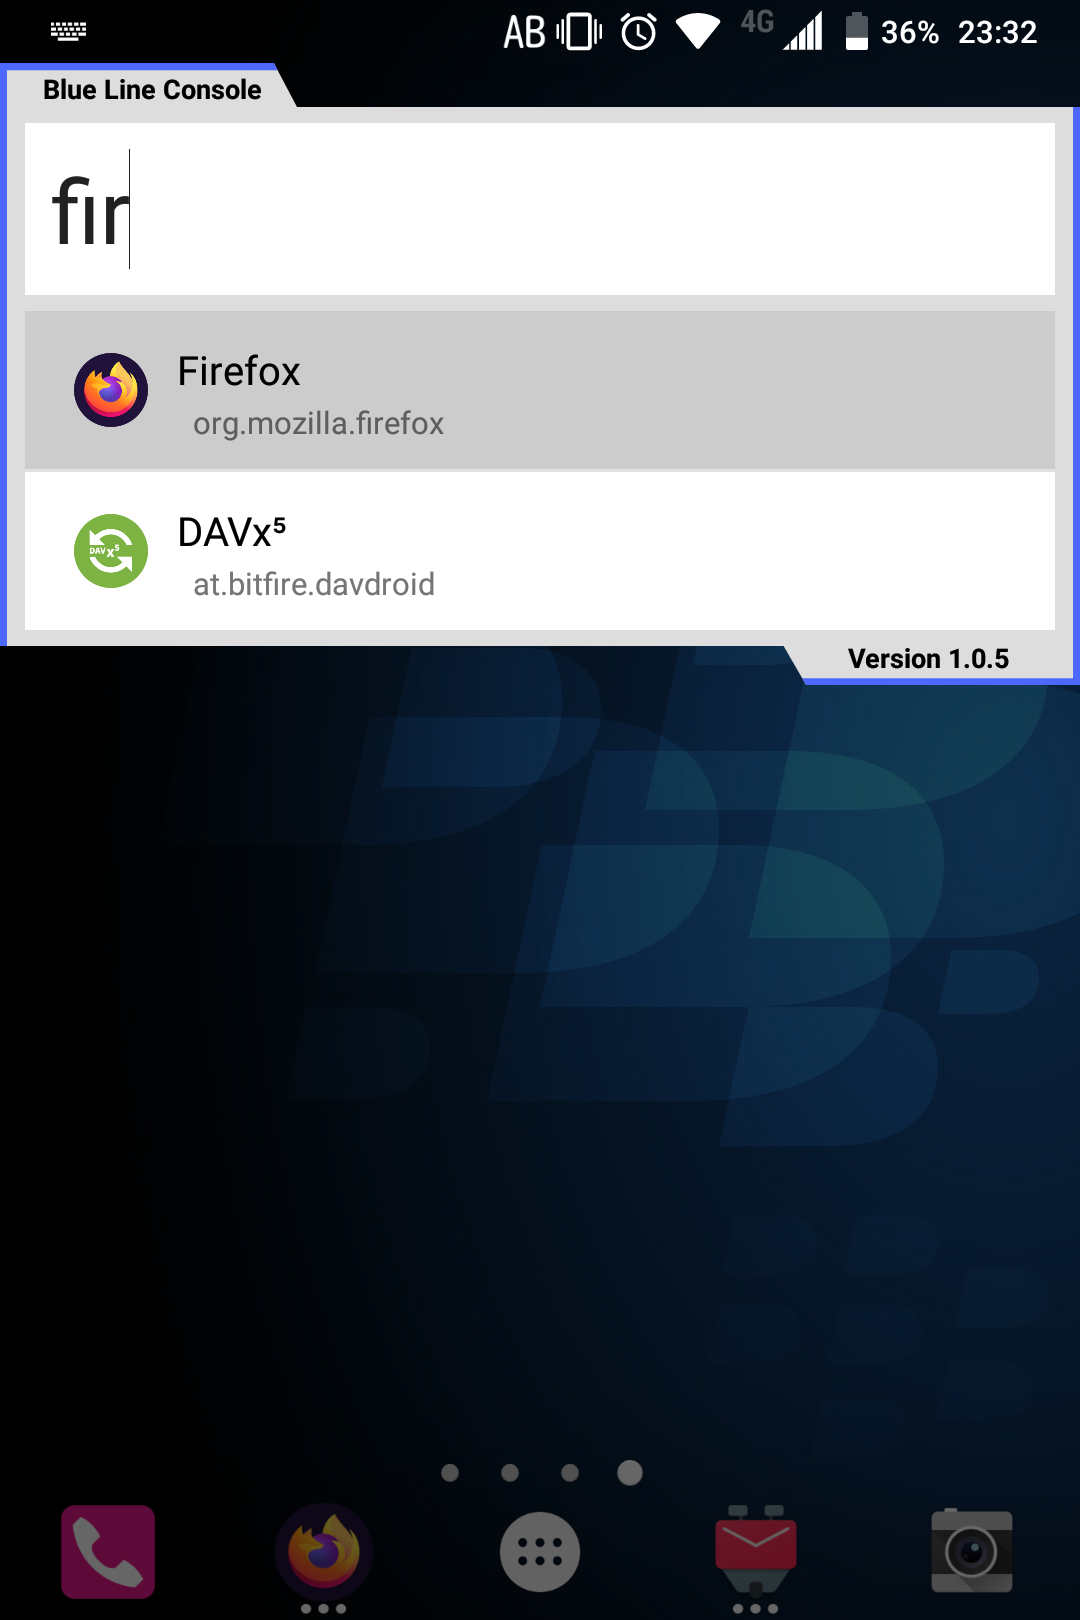The image size is (1080, 1620).
Task: Open the Phone app in dock
Action: tap(108, 1552)
